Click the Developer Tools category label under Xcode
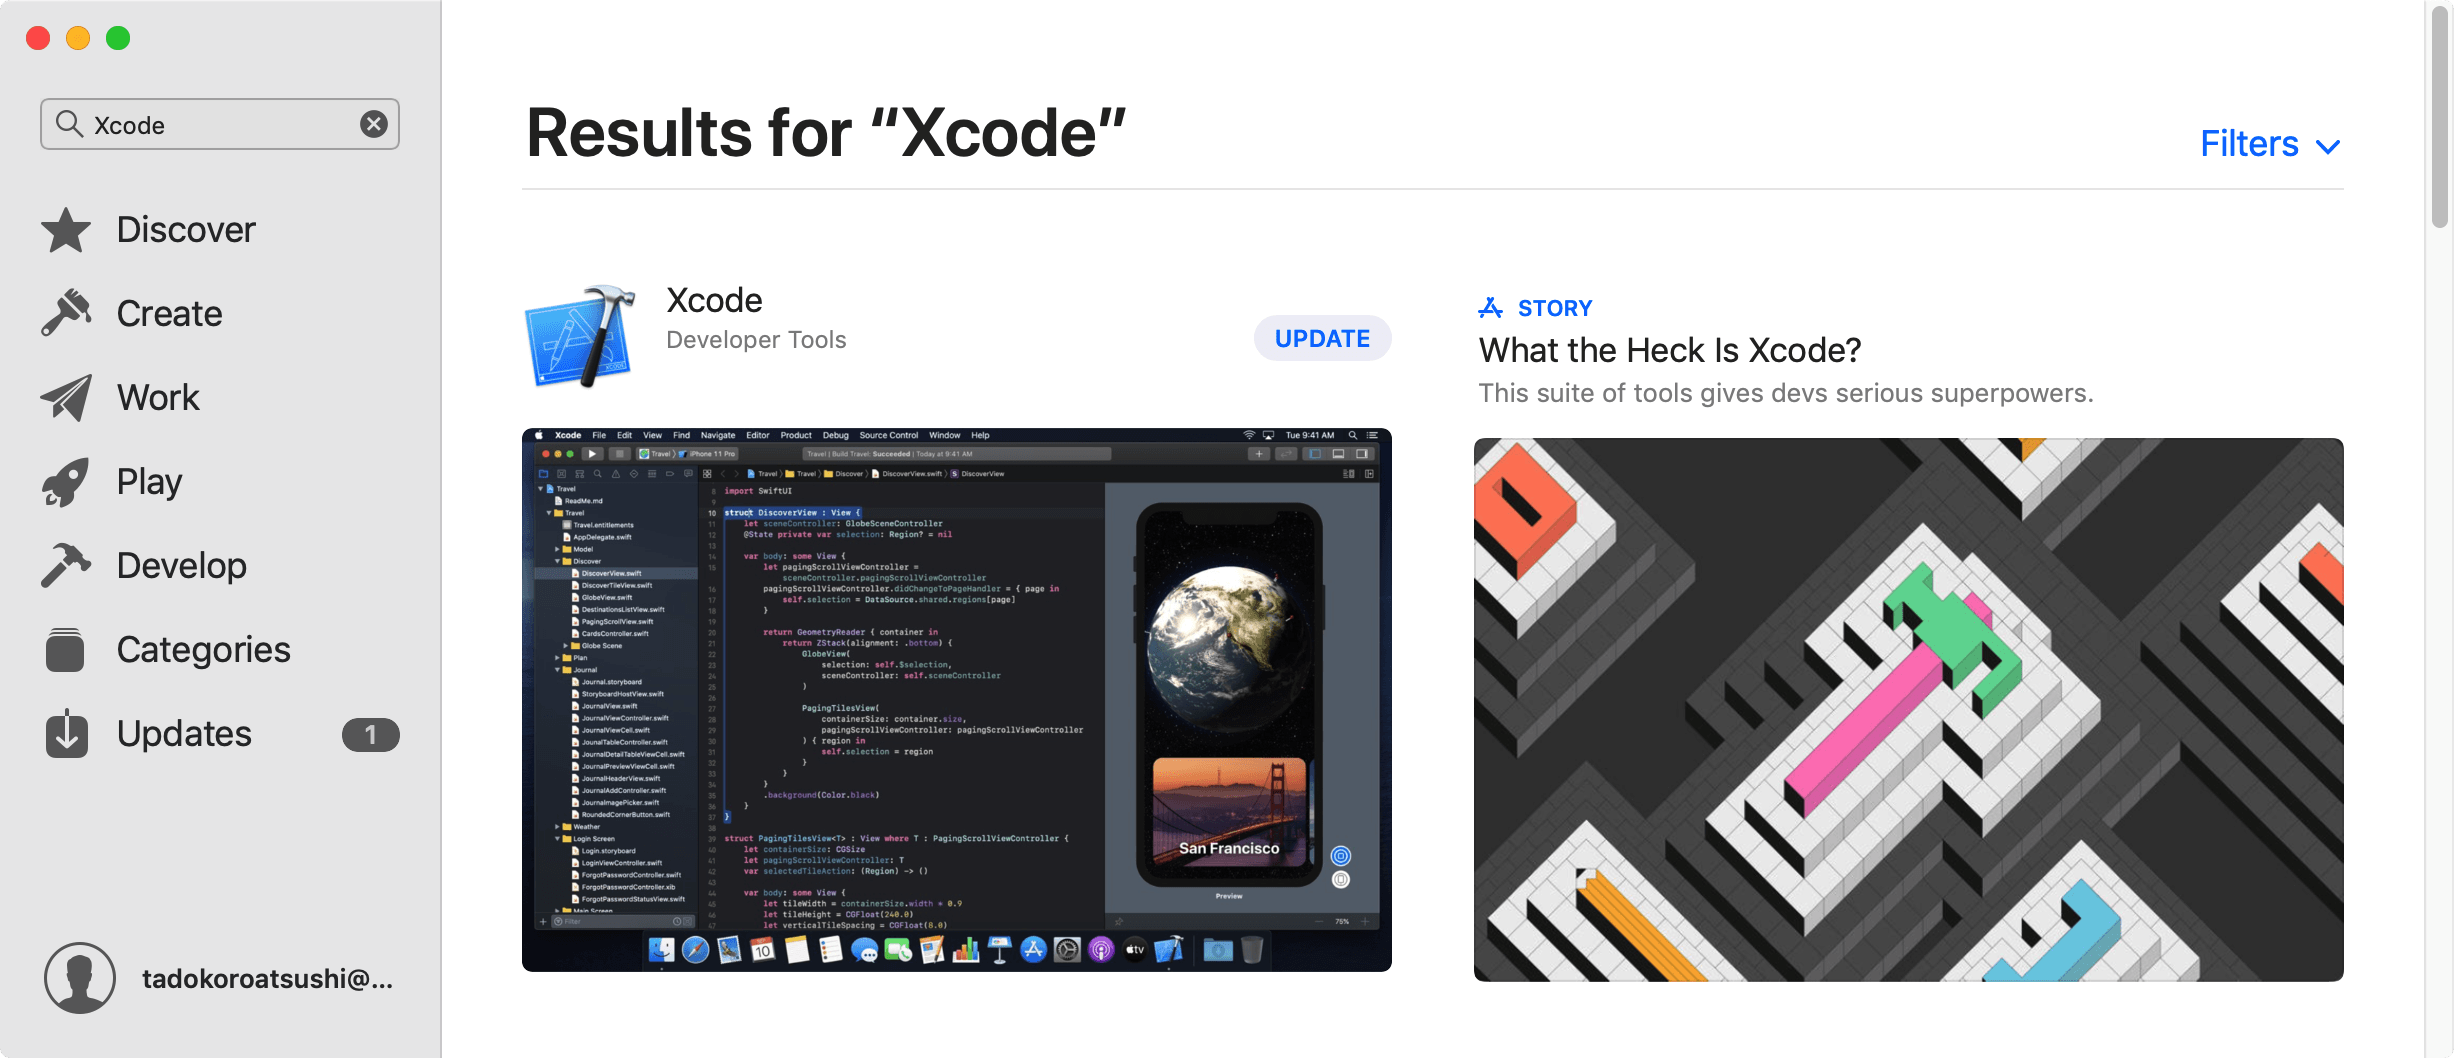This screenshot has height=1058, width=2454. click(x=755, y=339)
